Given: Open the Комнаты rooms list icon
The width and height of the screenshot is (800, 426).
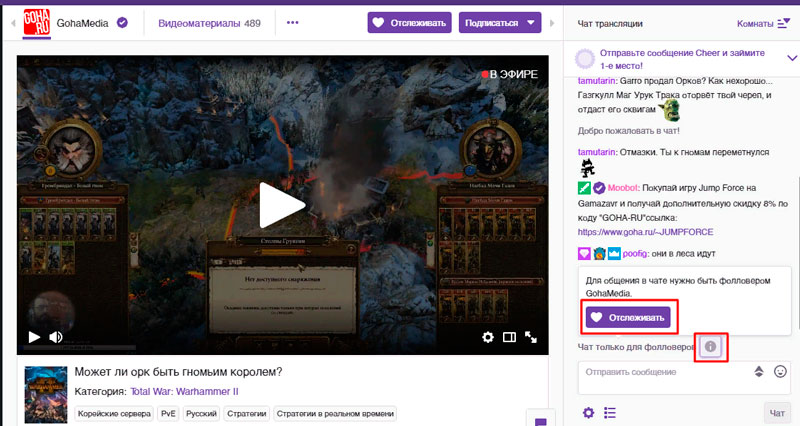Looking at the screenshot, I should tap(783, 23).
